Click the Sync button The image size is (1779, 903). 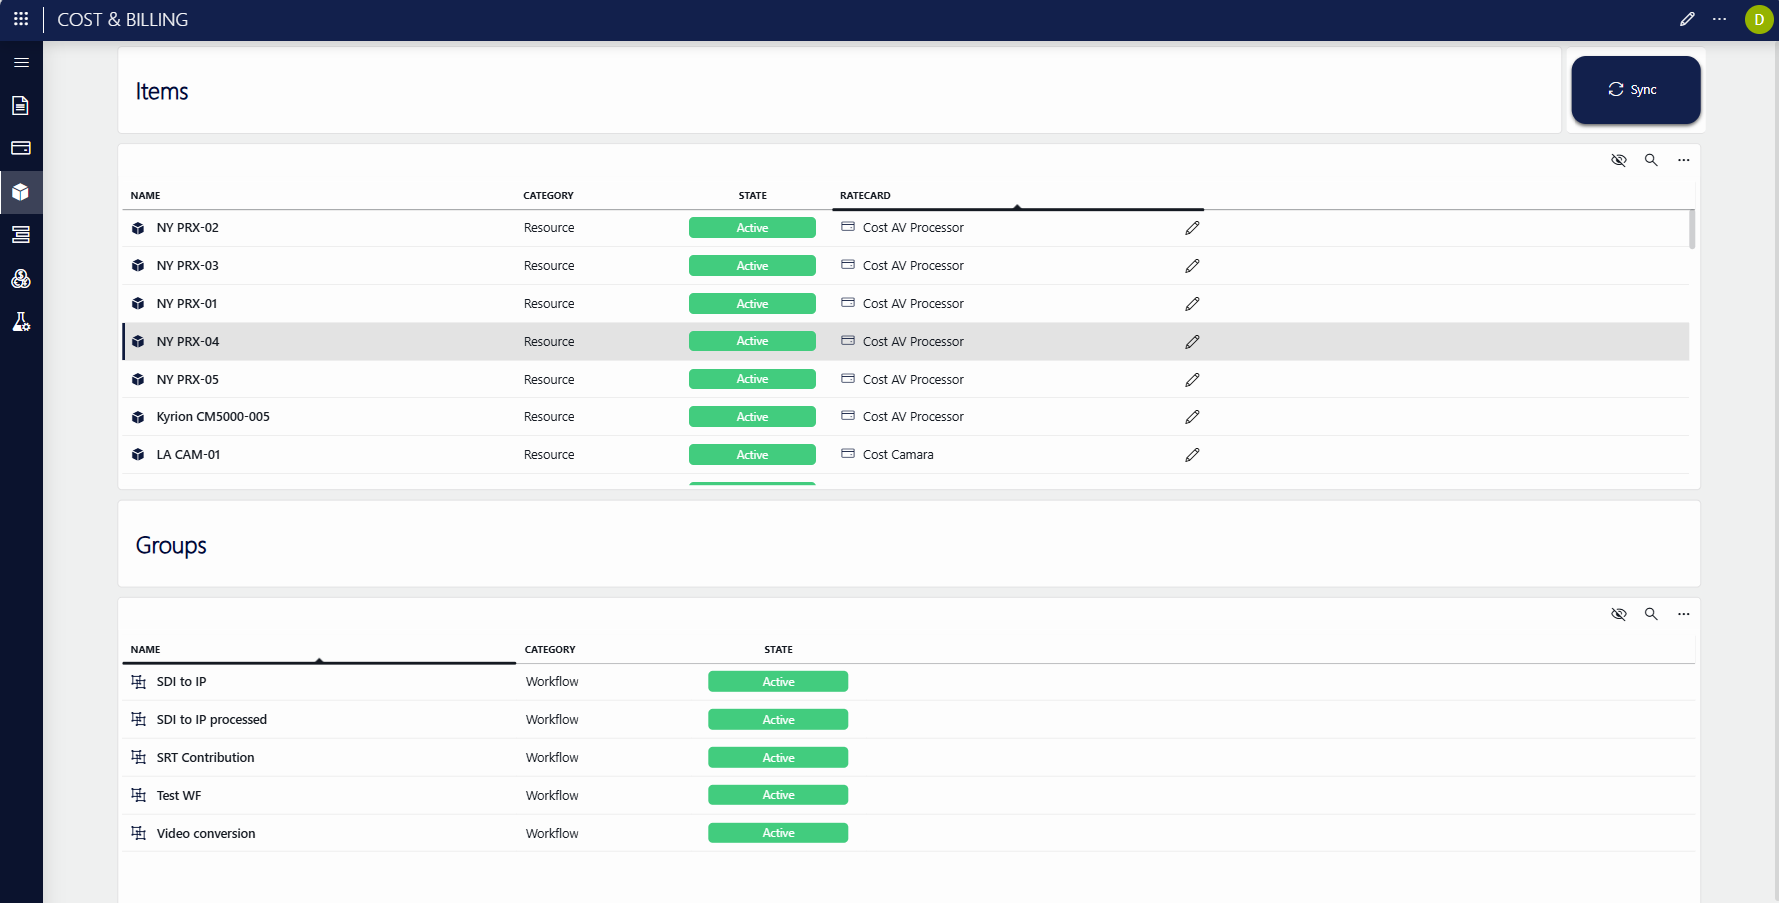click(1635, 90)
